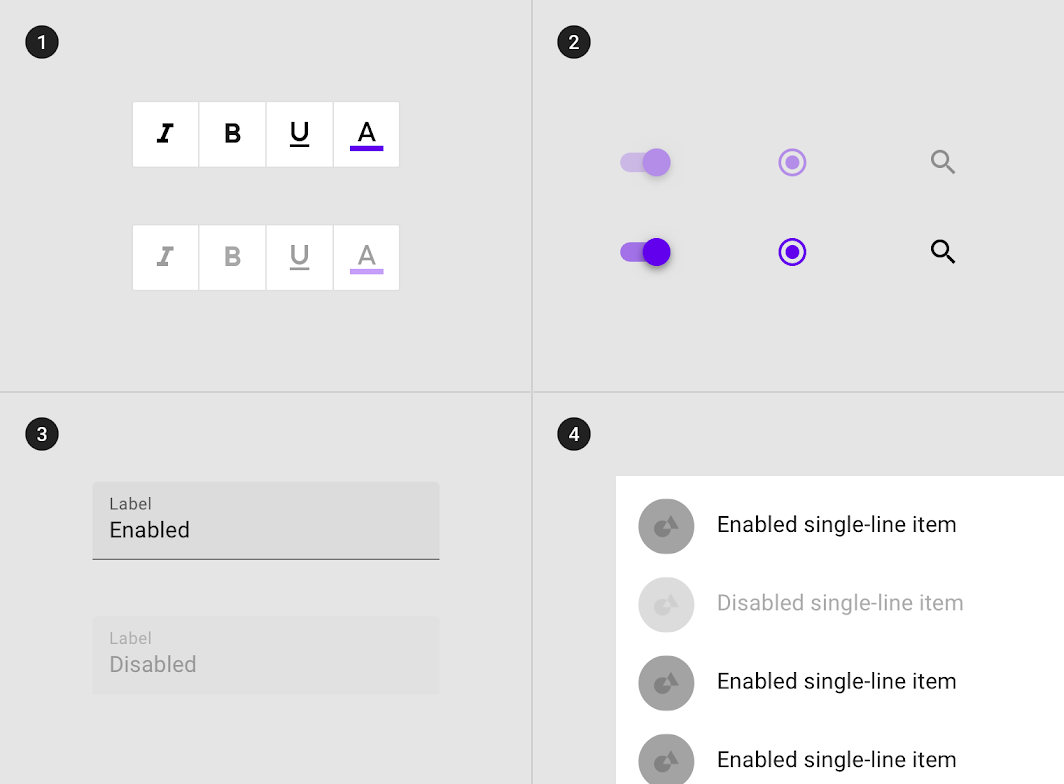
Task: Click the disabled Underline button
Action: pos(299,257)
